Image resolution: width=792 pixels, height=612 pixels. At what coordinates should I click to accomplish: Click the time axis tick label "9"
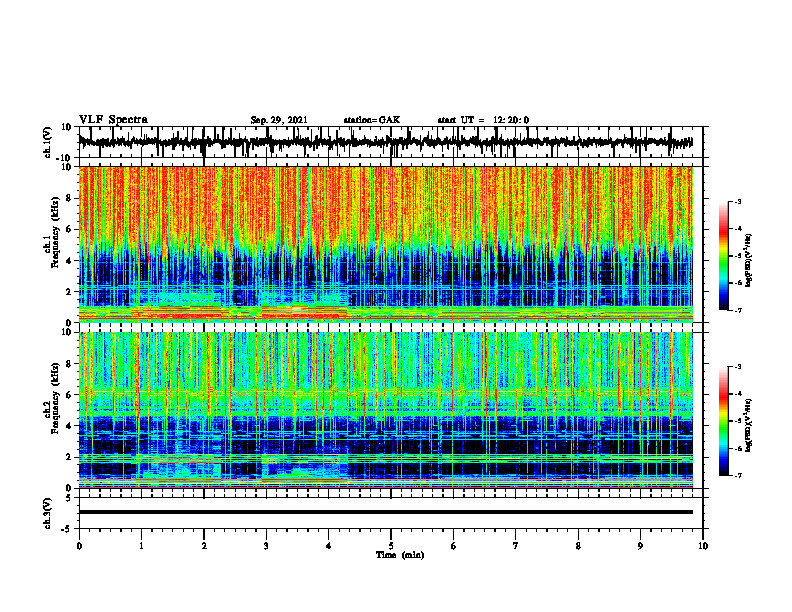640,546
